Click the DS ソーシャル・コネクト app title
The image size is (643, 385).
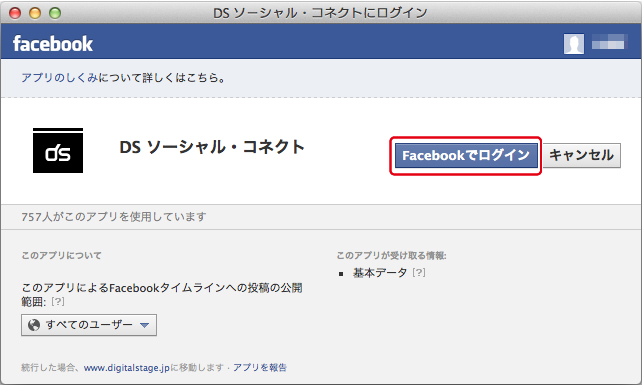pyautogui.click(x=212, y=147)
